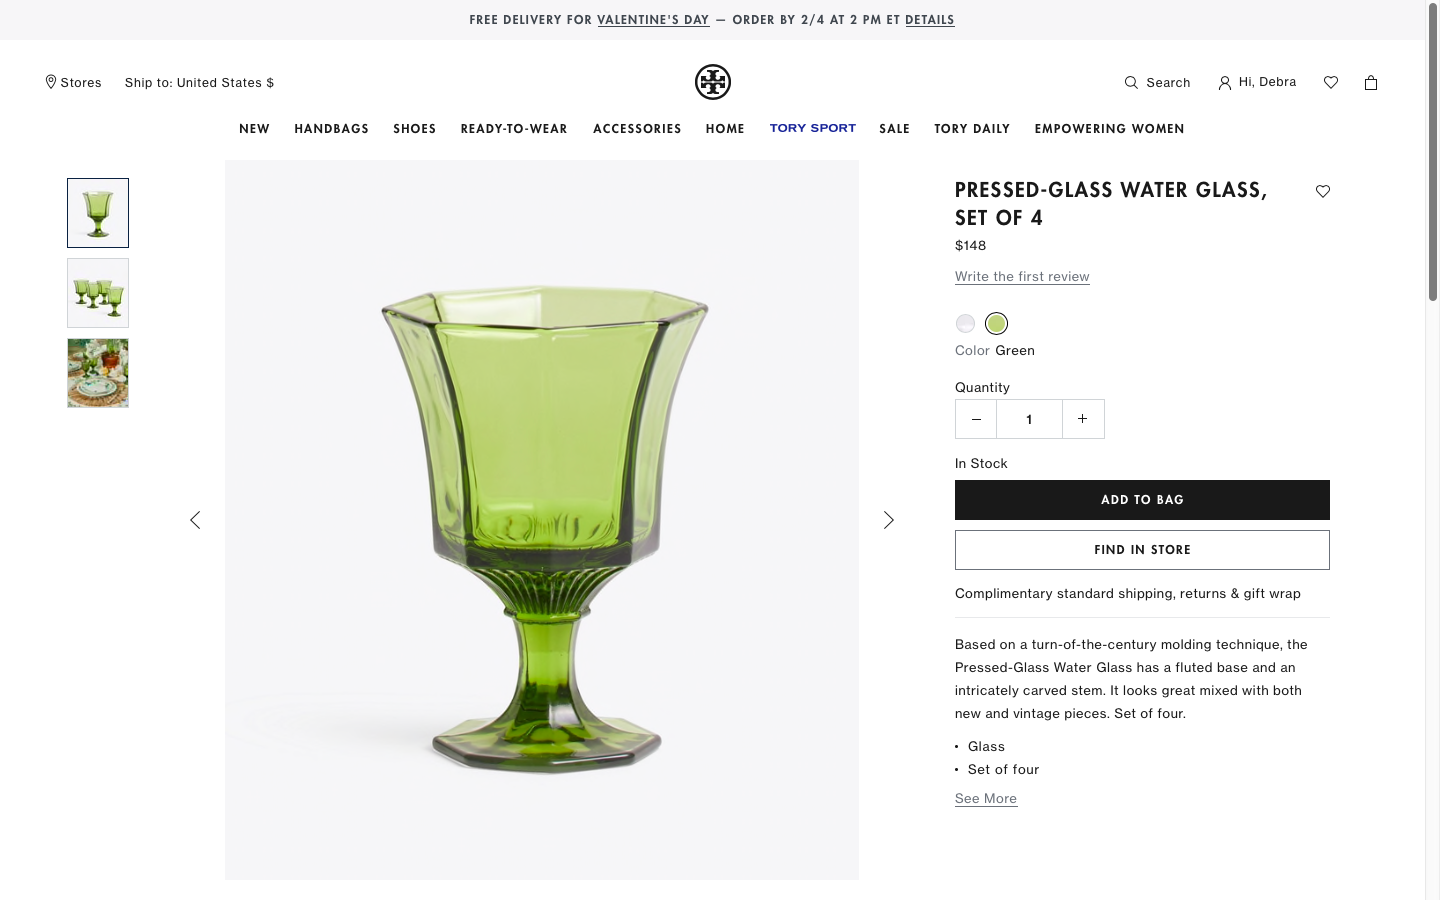1440x900 pixels.
Task: Click the account profile icon
Action: coord(1224,83)
